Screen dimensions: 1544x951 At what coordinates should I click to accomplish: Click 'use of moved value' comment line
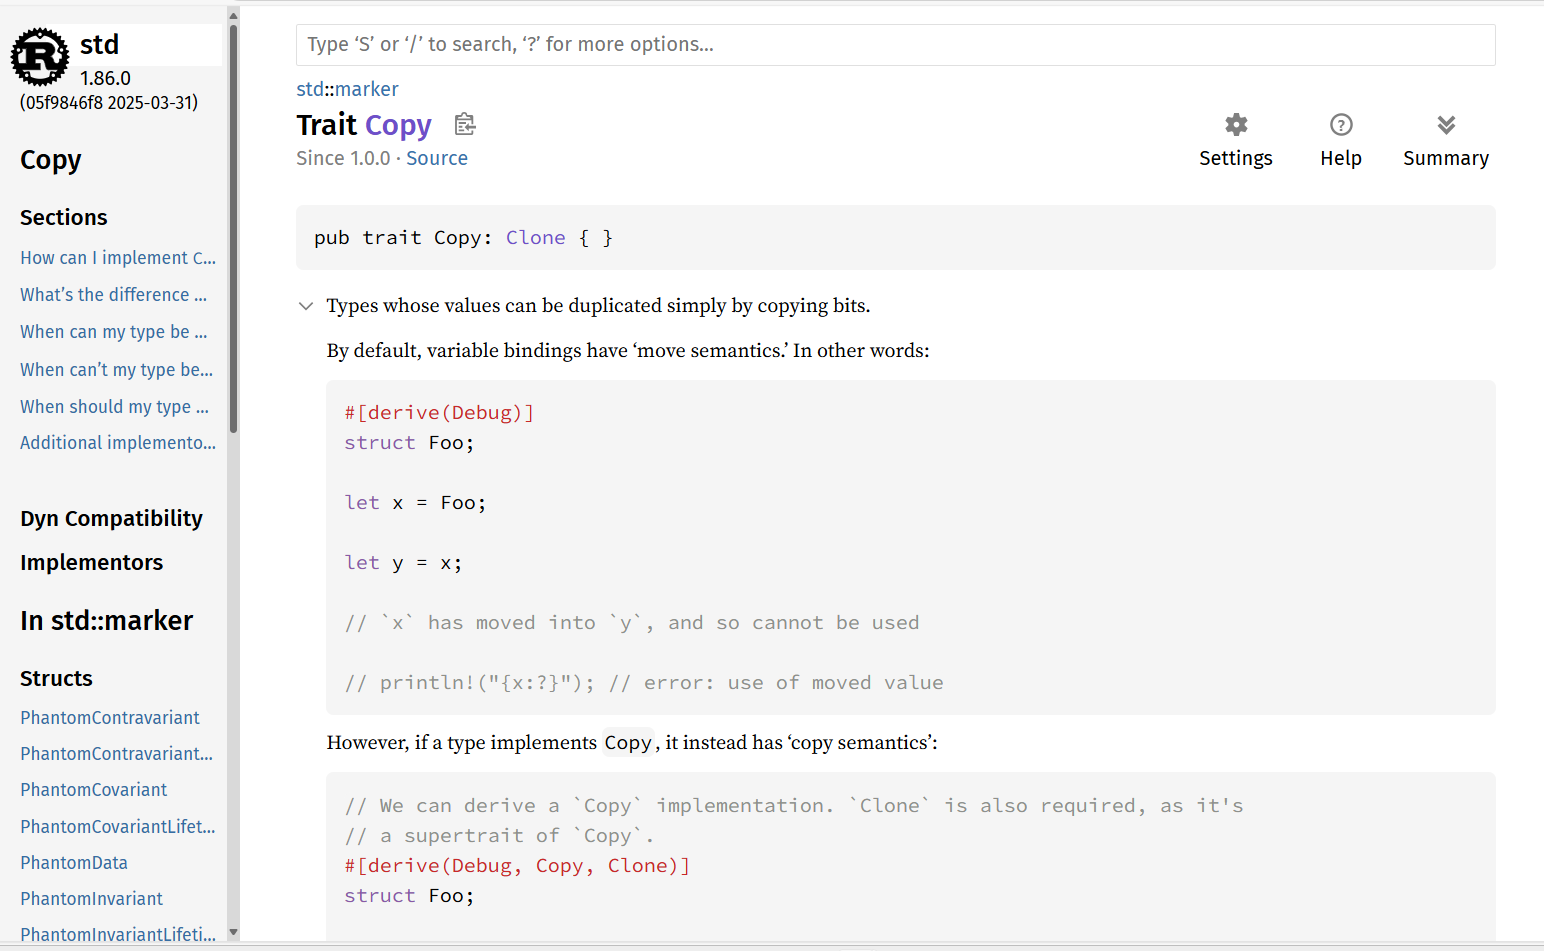point(644,682)
